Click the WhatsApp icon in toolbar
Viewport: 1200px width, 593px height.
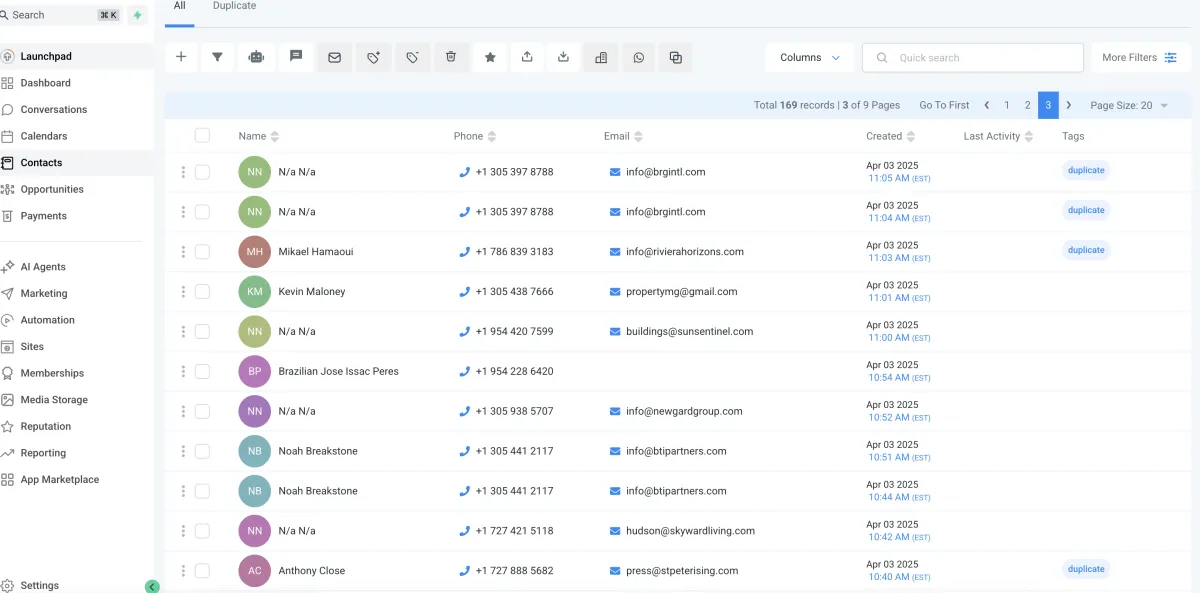[639, 57]
